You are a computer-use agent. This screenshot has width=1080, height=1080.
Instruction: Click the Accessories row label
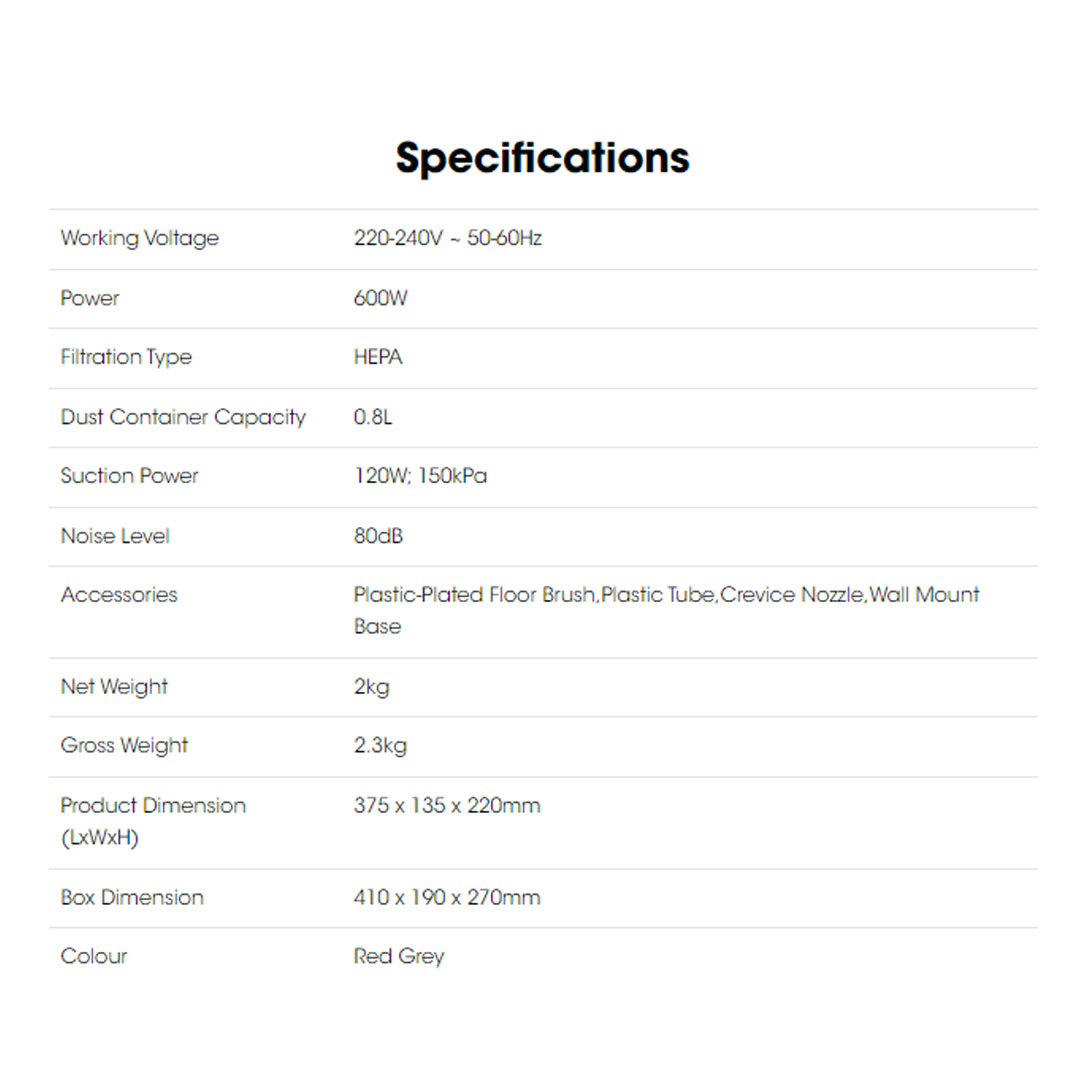(x=119, y=595)
